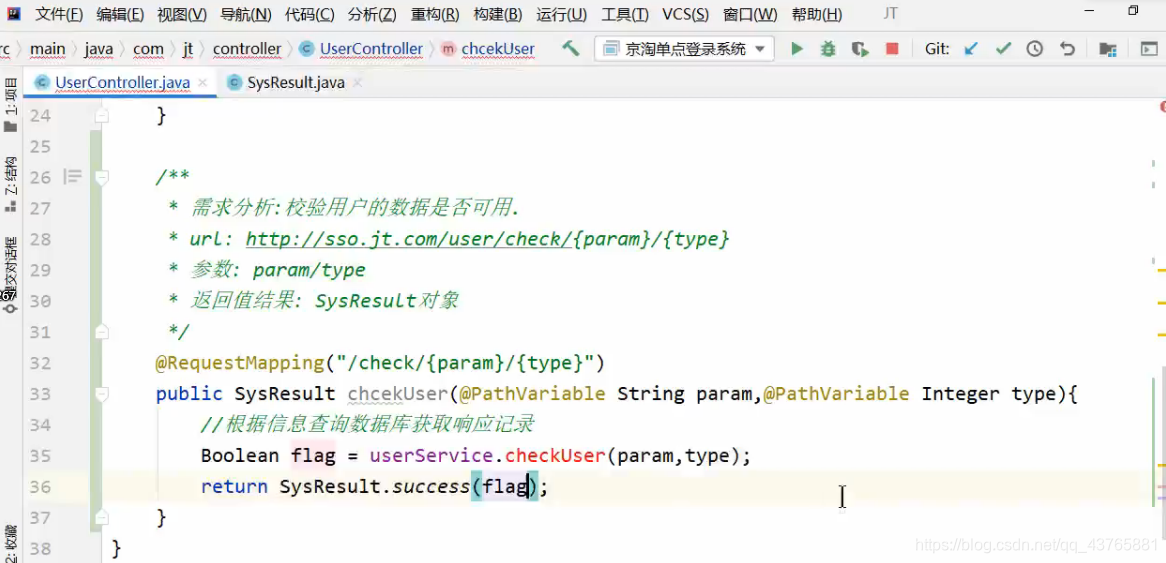This screenshot has height=563, width=1166.
Task: Click the fold end marker at line 37
Action: coord(102,518)
